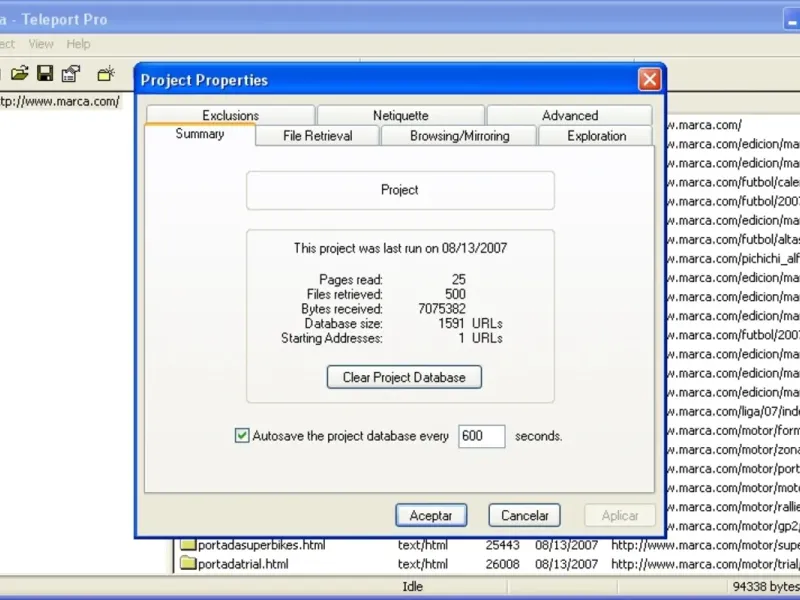Open project using the folder toolbar icon
This screenshot has height=600, width=800.
(19, 73)
